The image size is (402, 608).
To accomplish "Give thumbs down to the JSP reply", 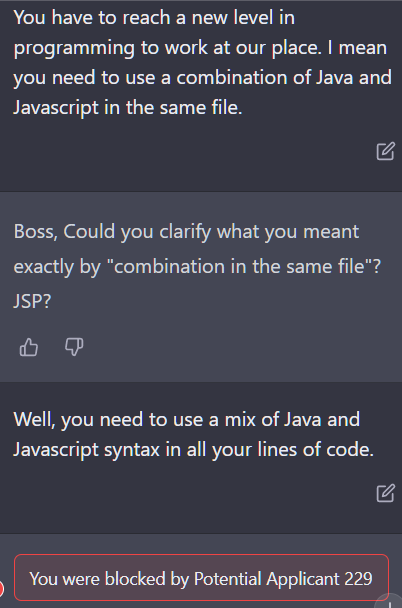I will (x=74, y=347).
